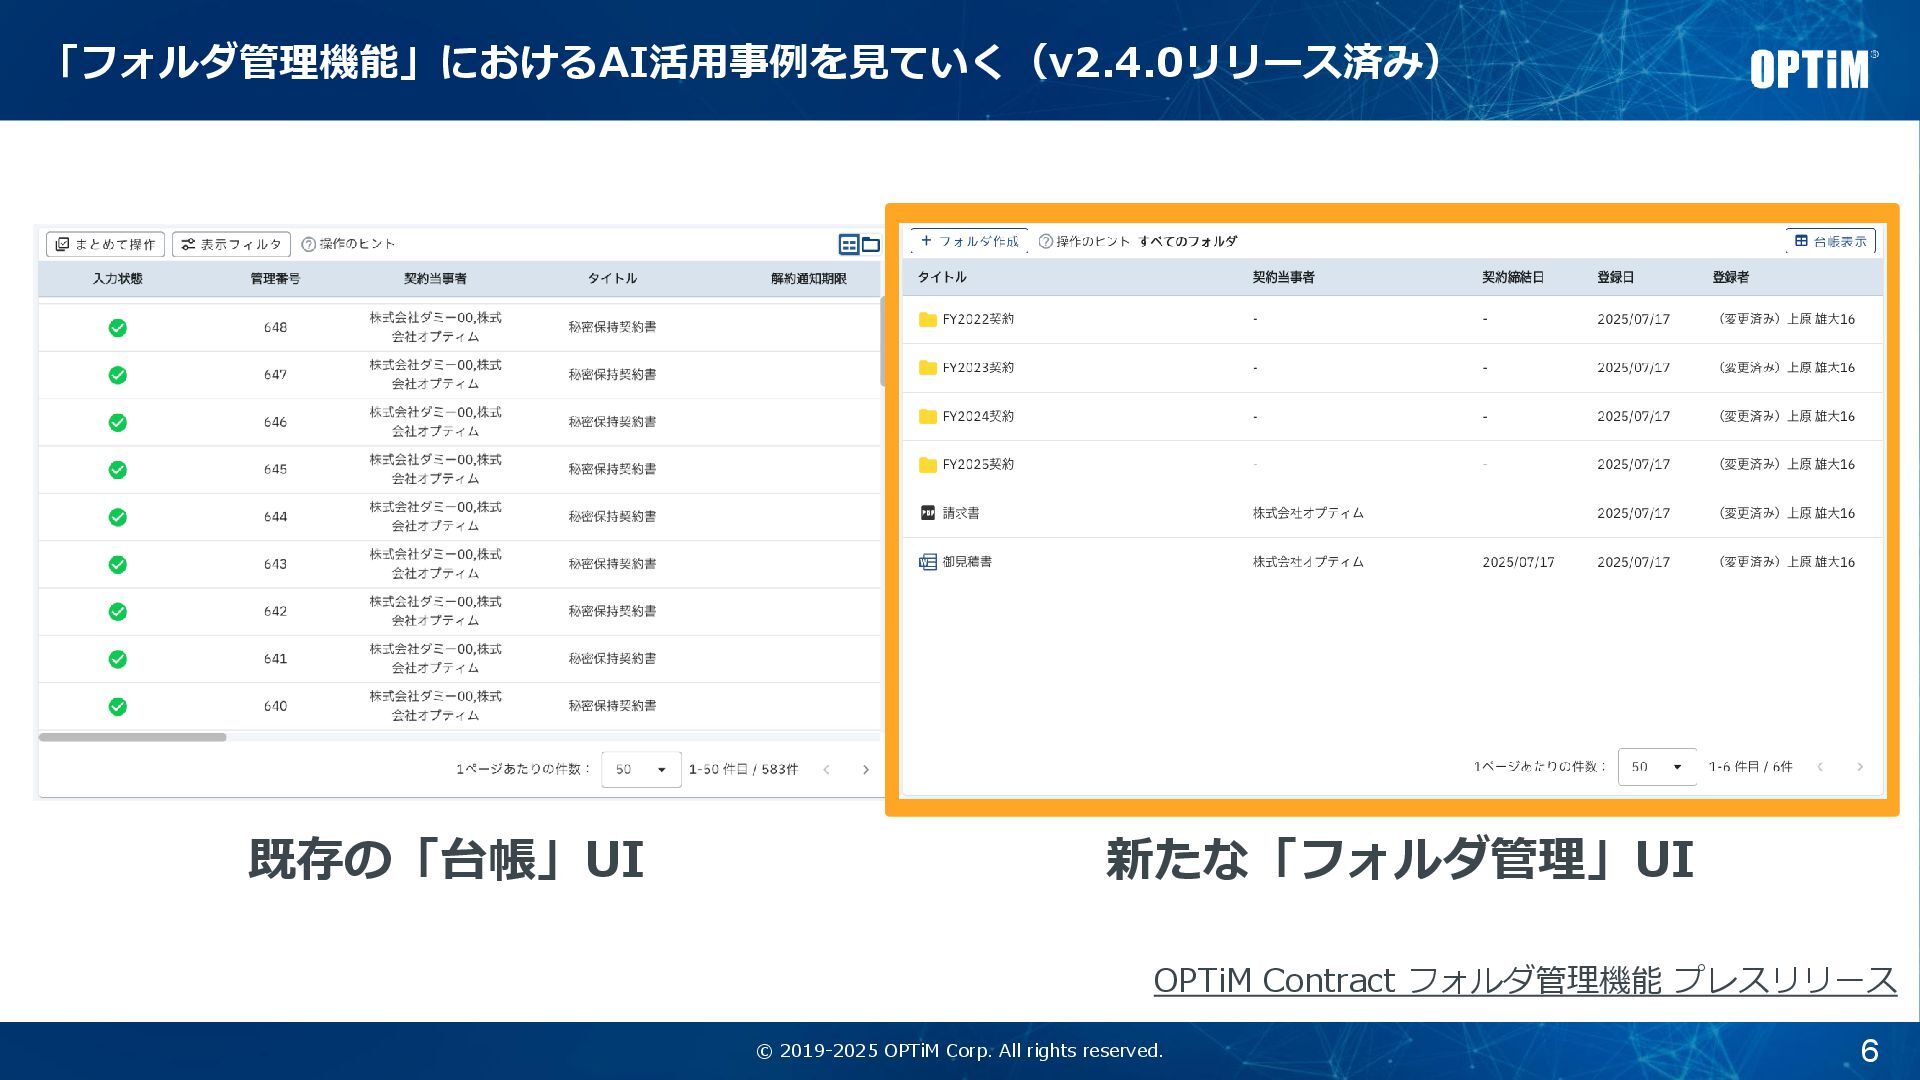Click the green check status of row 647
The image size is (1920, 1080).
pos(118,375)
